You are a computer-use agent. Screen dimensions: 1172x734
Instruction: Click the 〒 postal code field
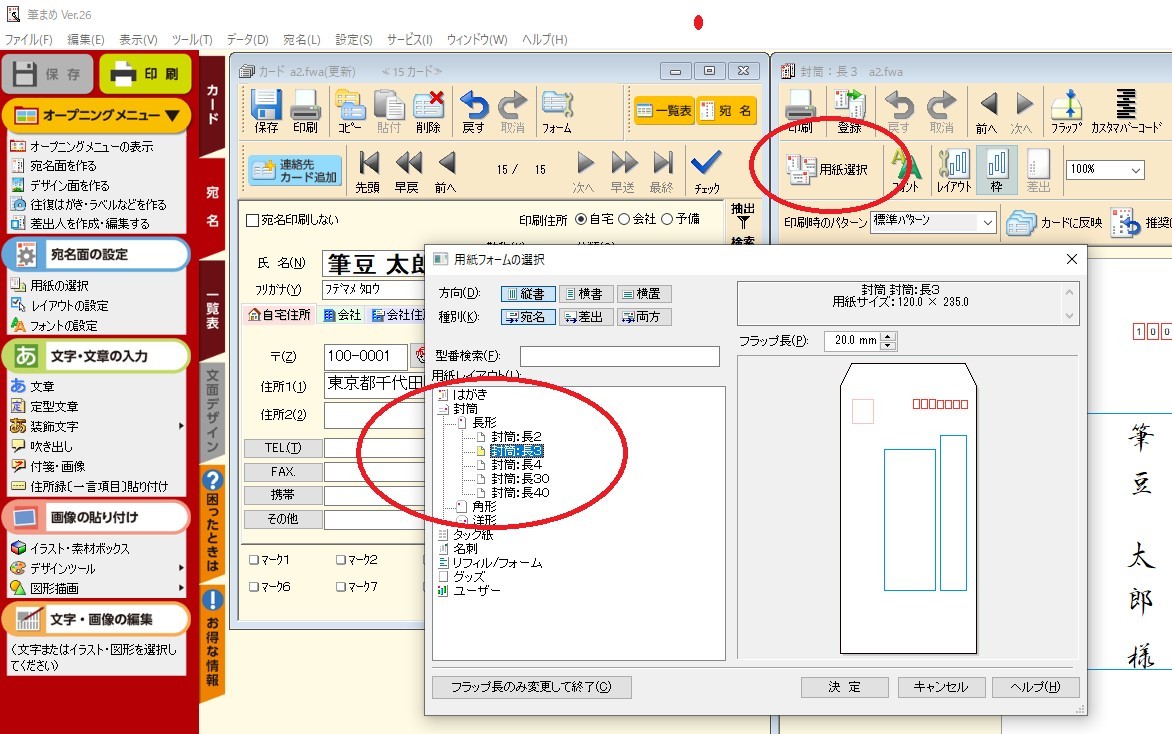pos(366,357)
